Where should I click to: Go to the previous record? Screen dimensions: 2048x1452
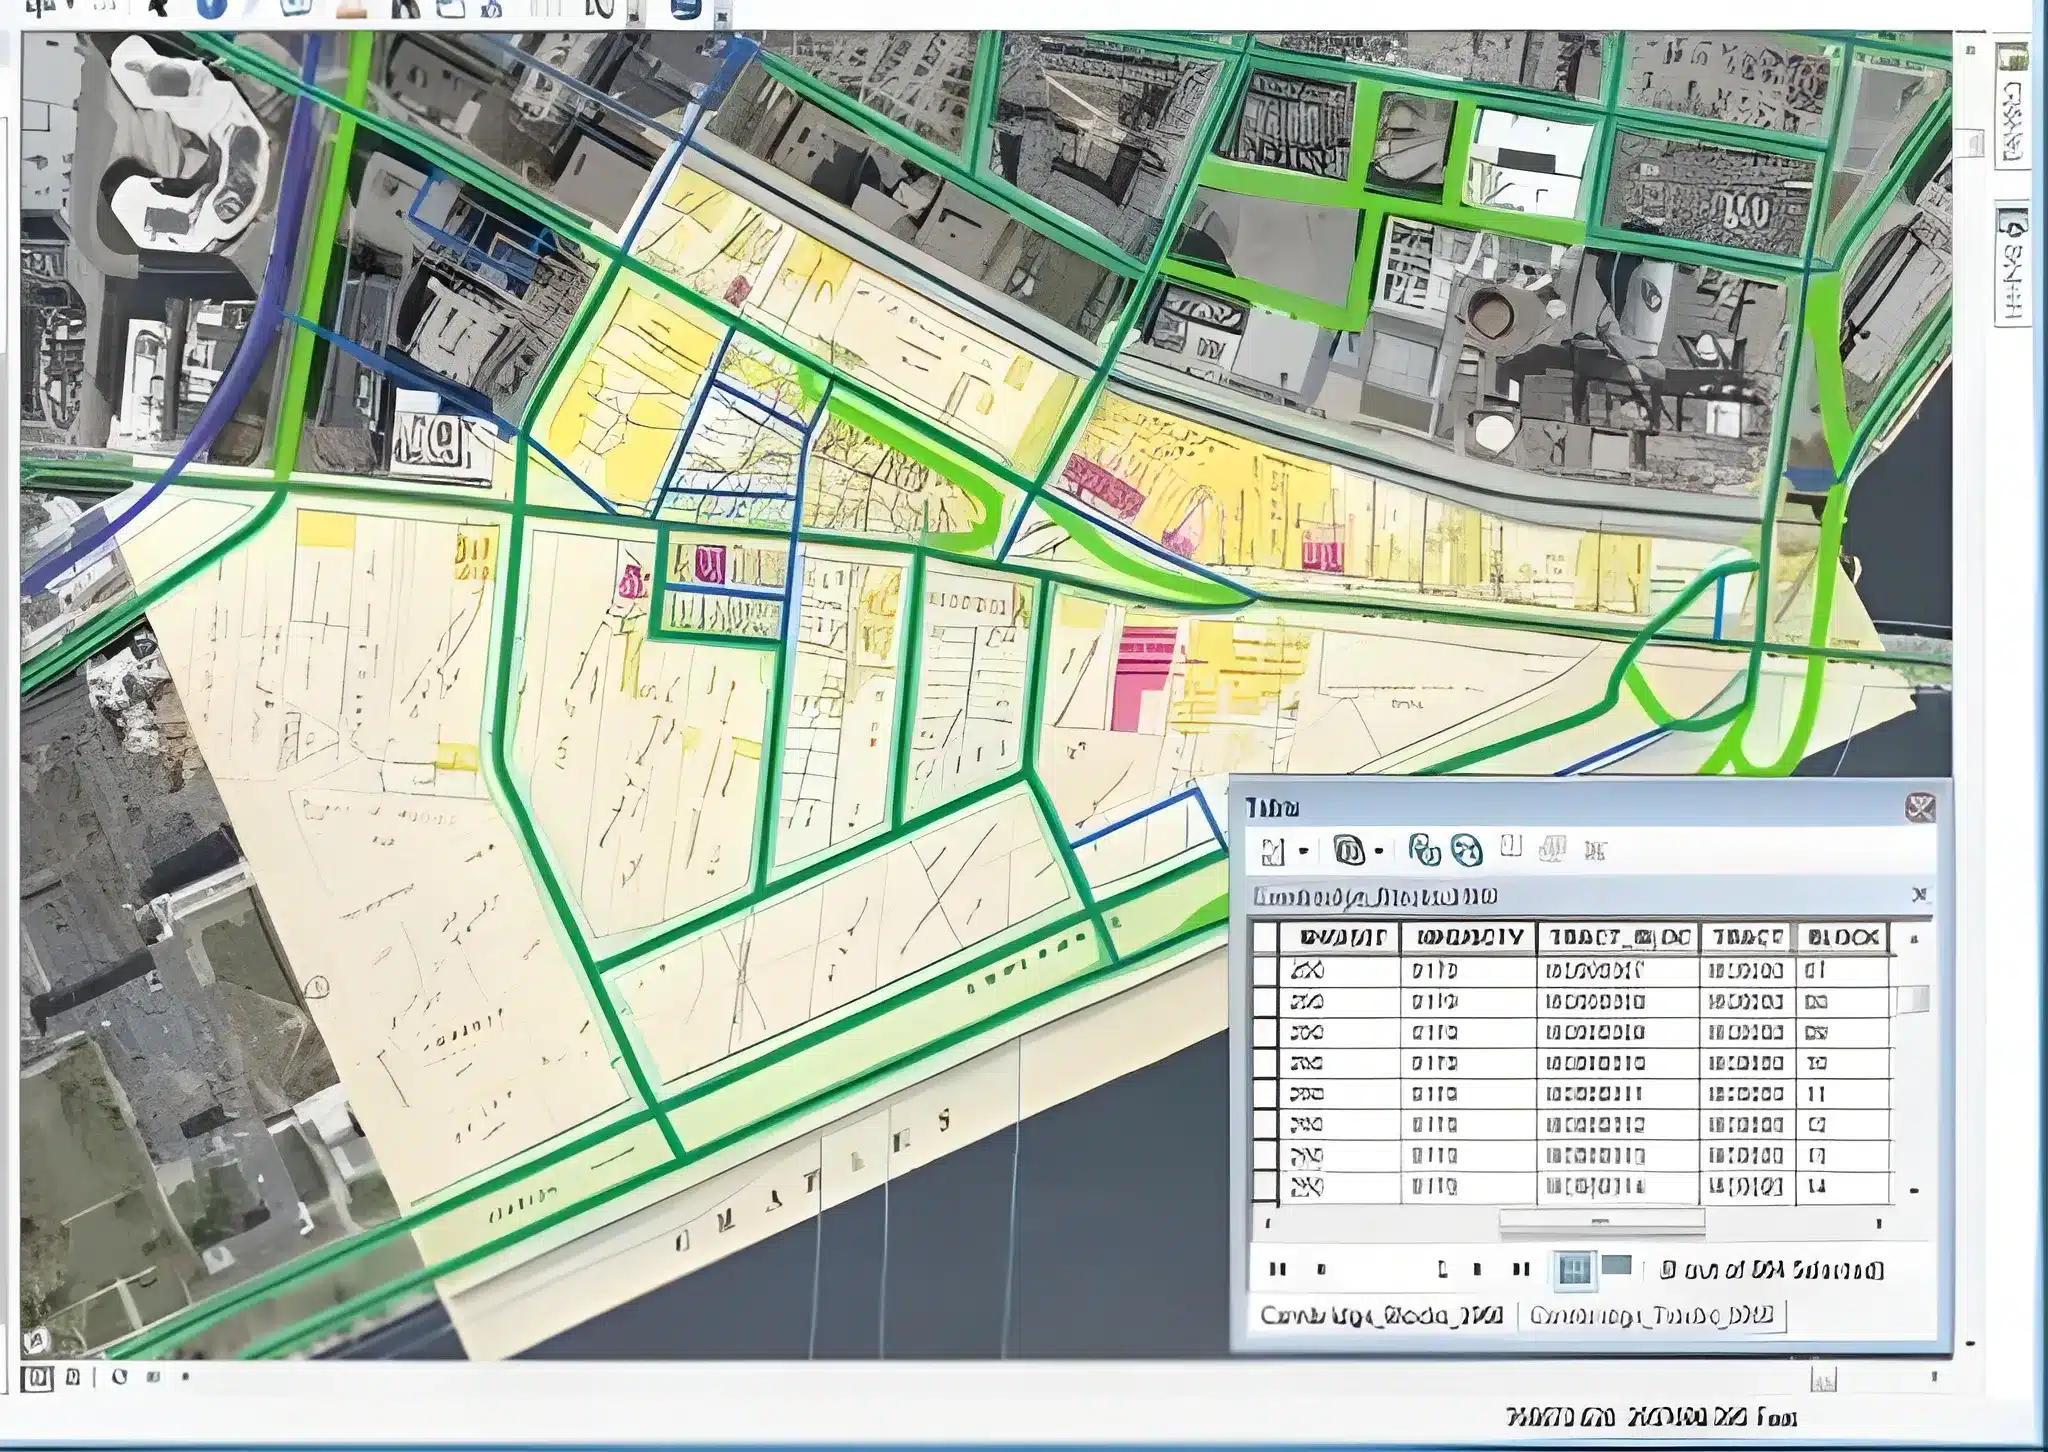tap(1322, 1270)
